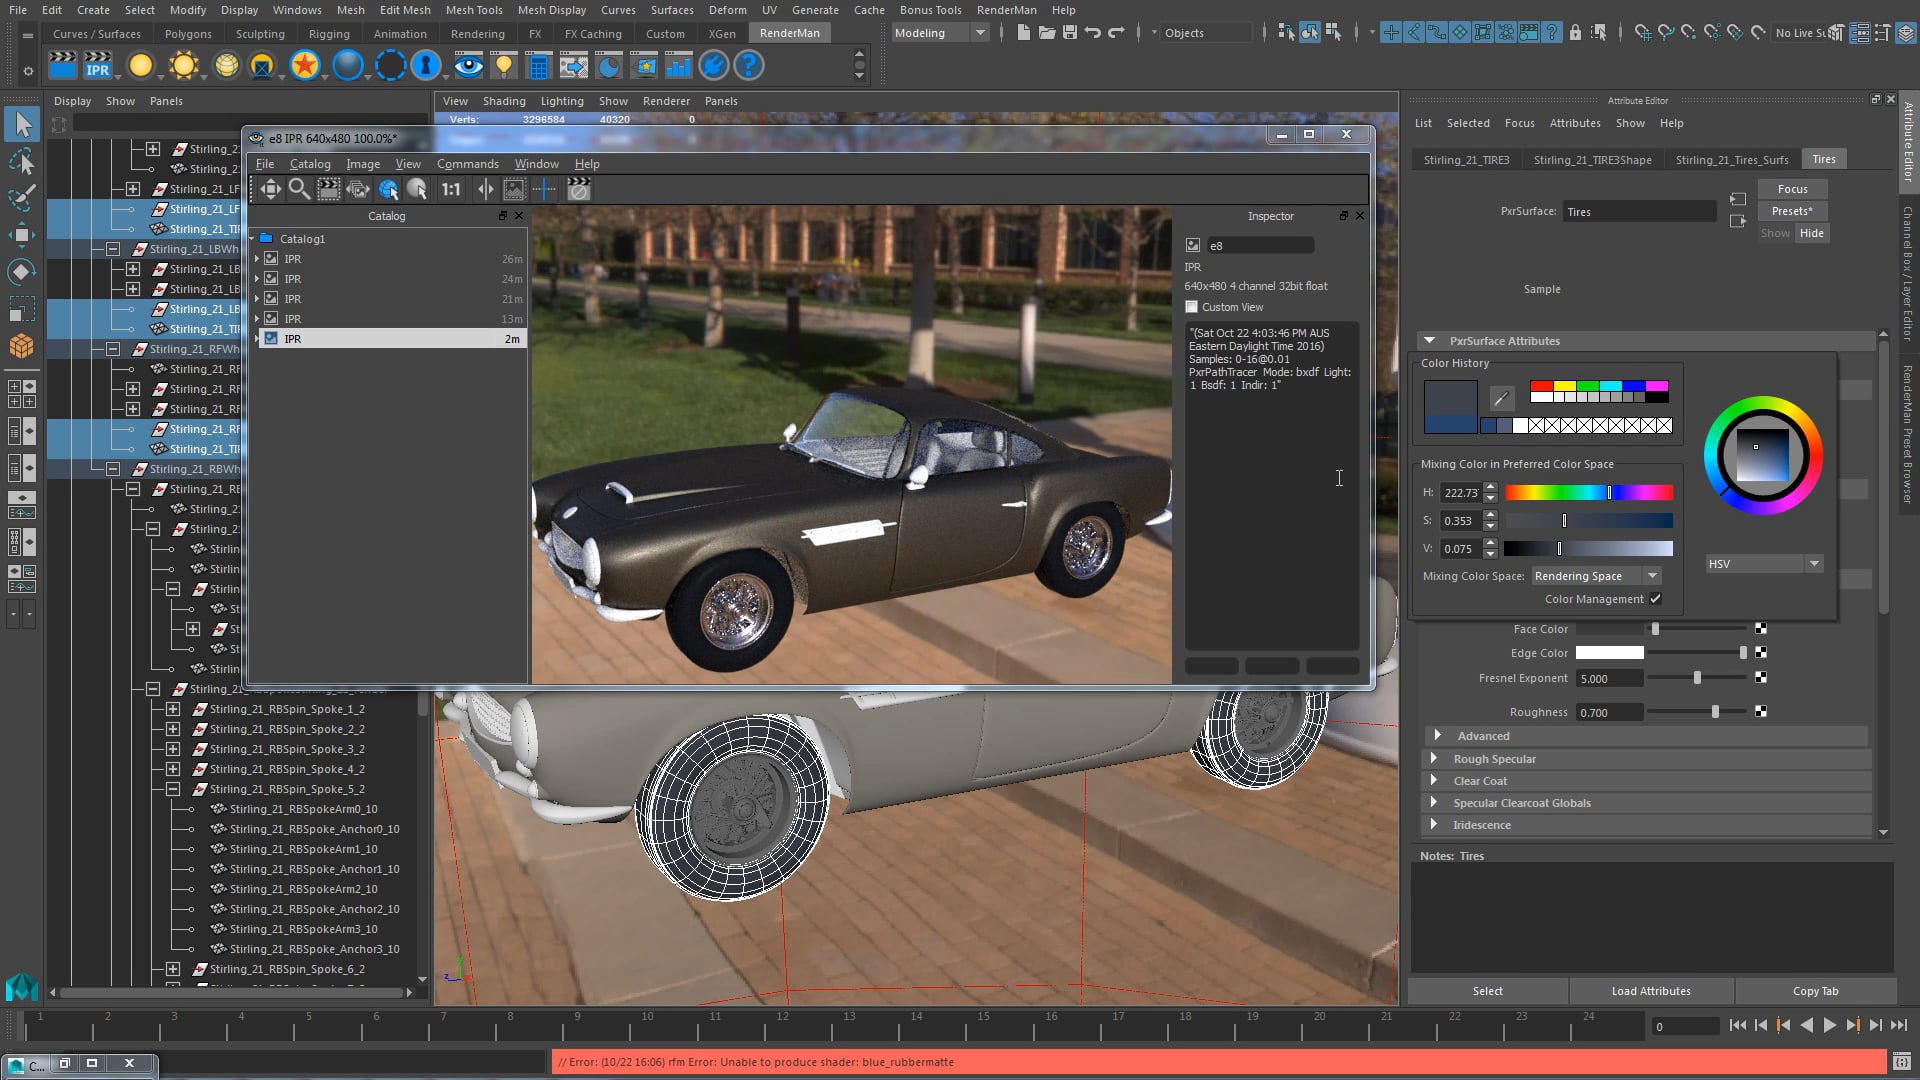Expand the Rough Specular section
This screenshot has height=1080, width=1920.
click(1434, 759)
